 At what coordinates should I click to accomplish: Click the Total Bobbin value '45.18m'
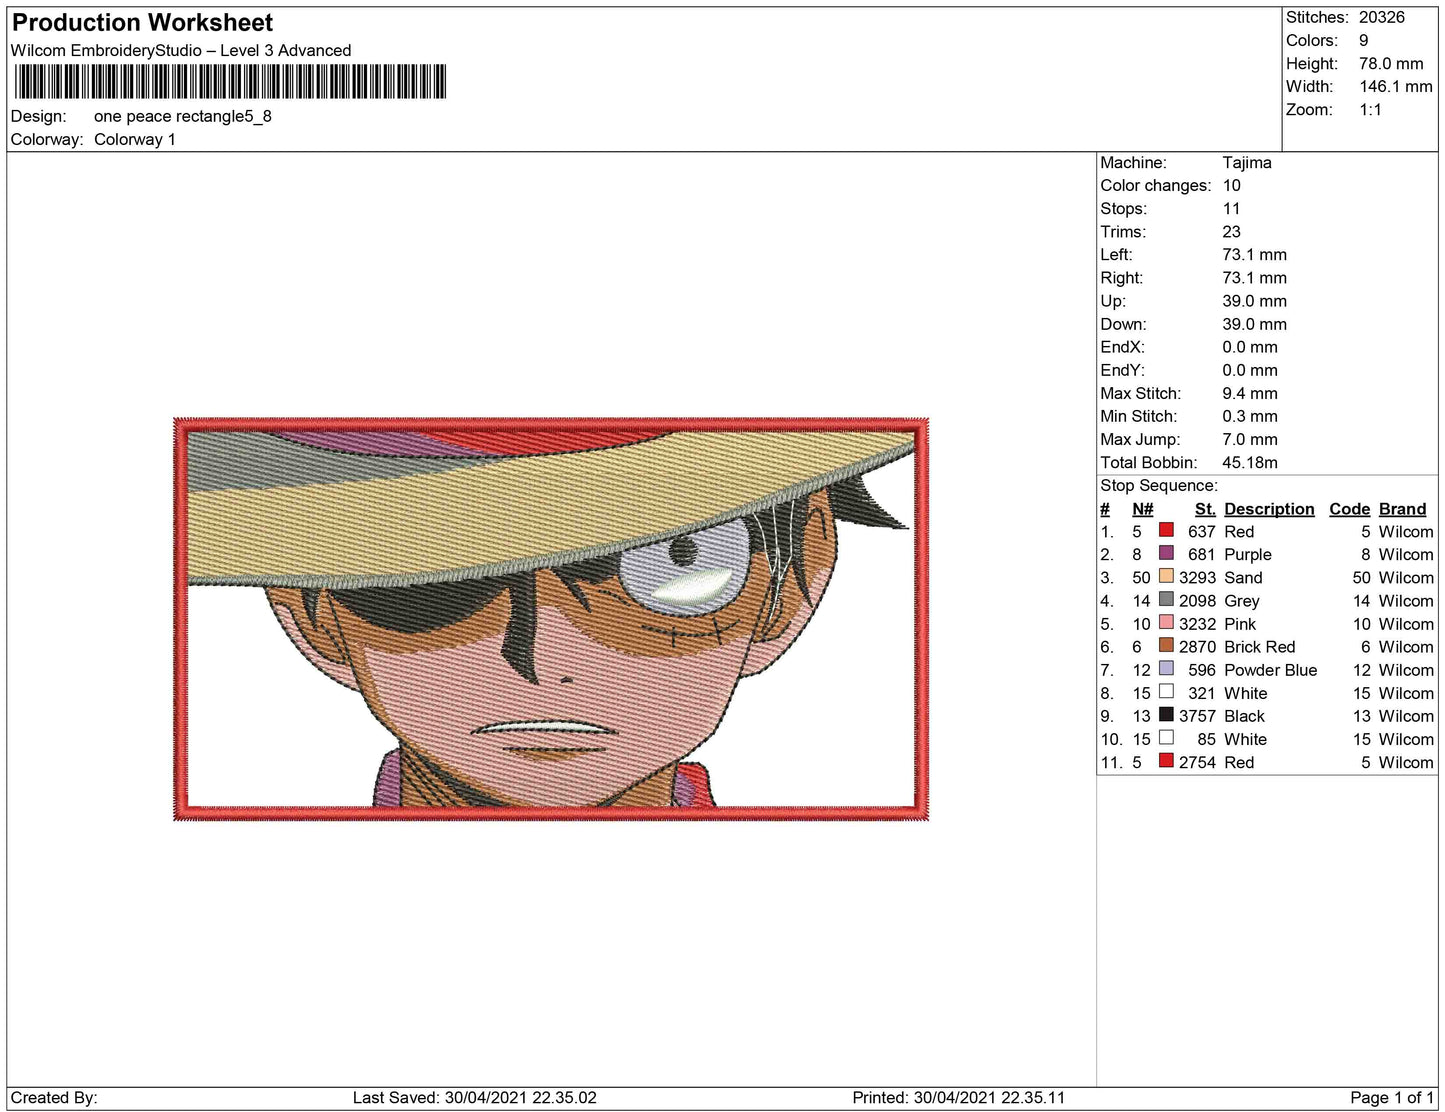pos(1250,461)
